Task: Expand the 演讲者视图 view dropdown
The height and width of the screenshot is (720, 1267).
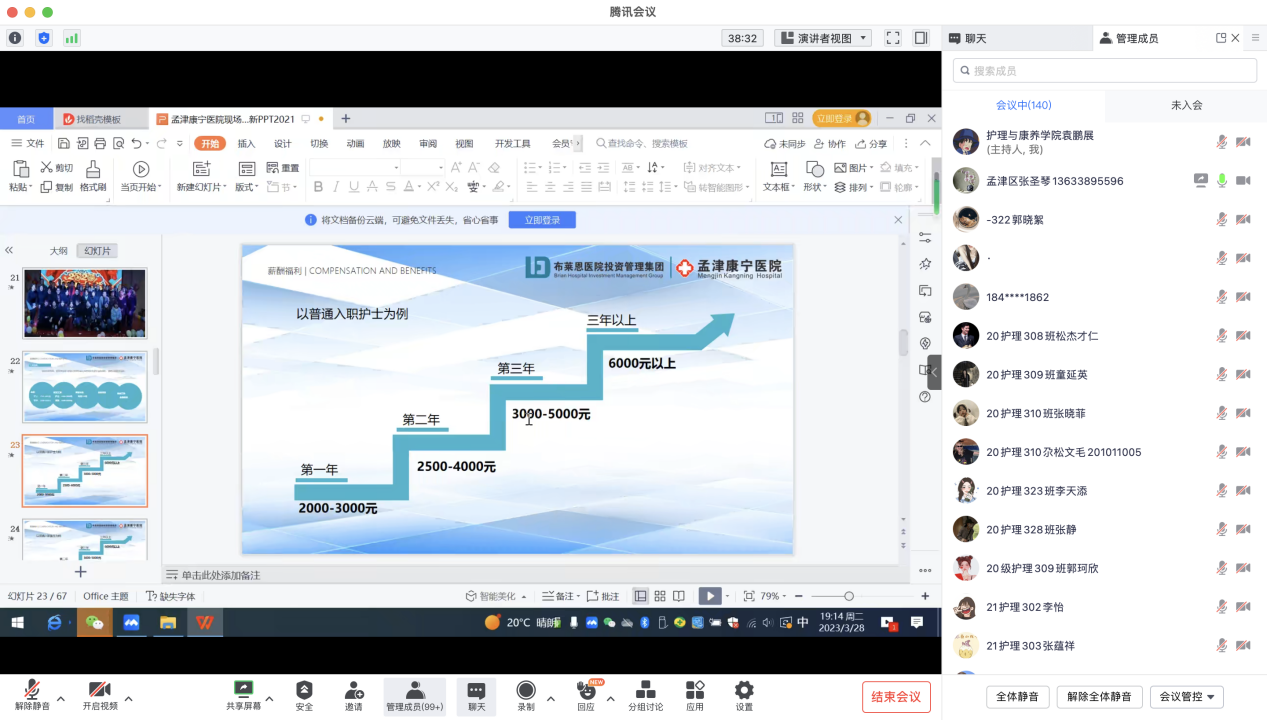Action: 823,38
